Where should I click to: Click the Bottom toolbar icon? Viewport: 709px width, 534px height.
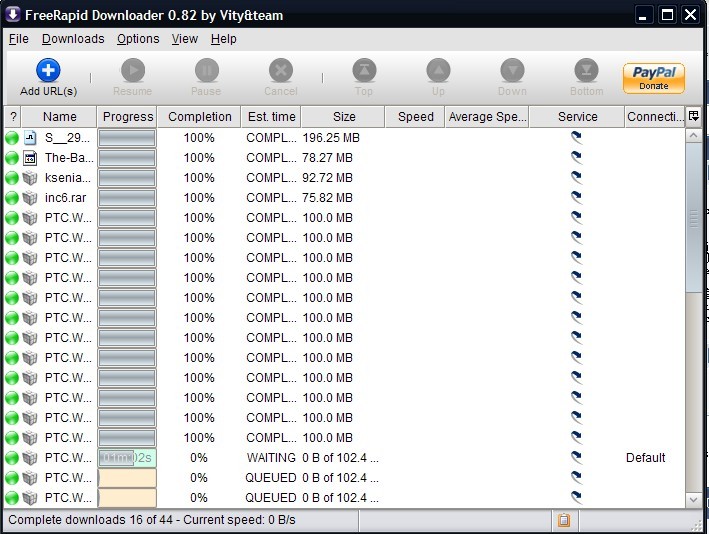tap(586, 71)
